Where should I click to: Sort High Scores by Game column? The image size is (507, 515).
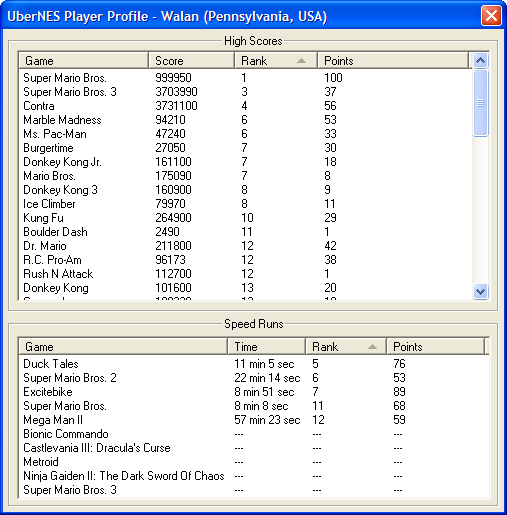tap(83, 61)
